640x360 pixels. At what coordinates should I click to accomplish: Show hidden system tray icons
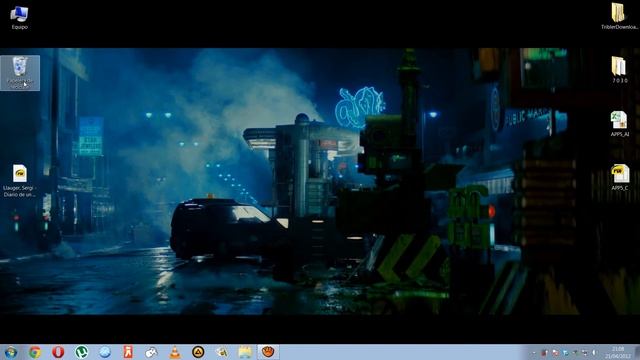(x=533, y=352)
